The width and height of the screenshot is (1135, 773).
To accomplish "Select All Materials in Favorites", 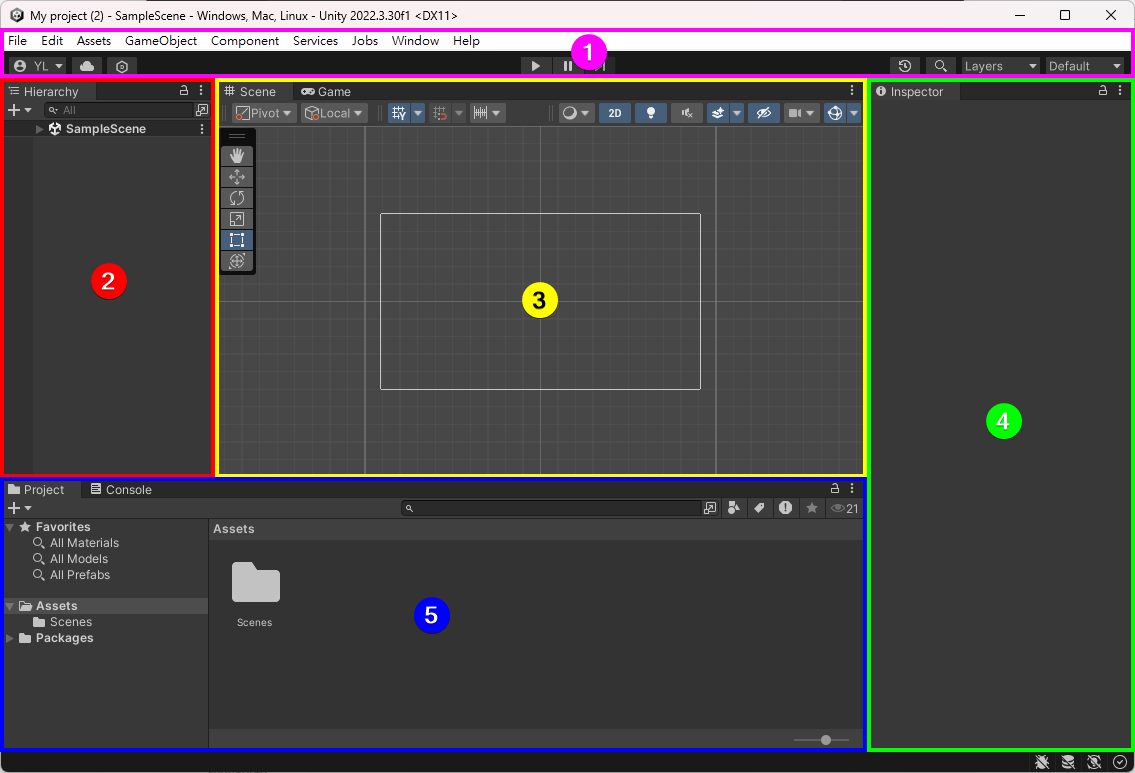I will (x=84, y=543).
